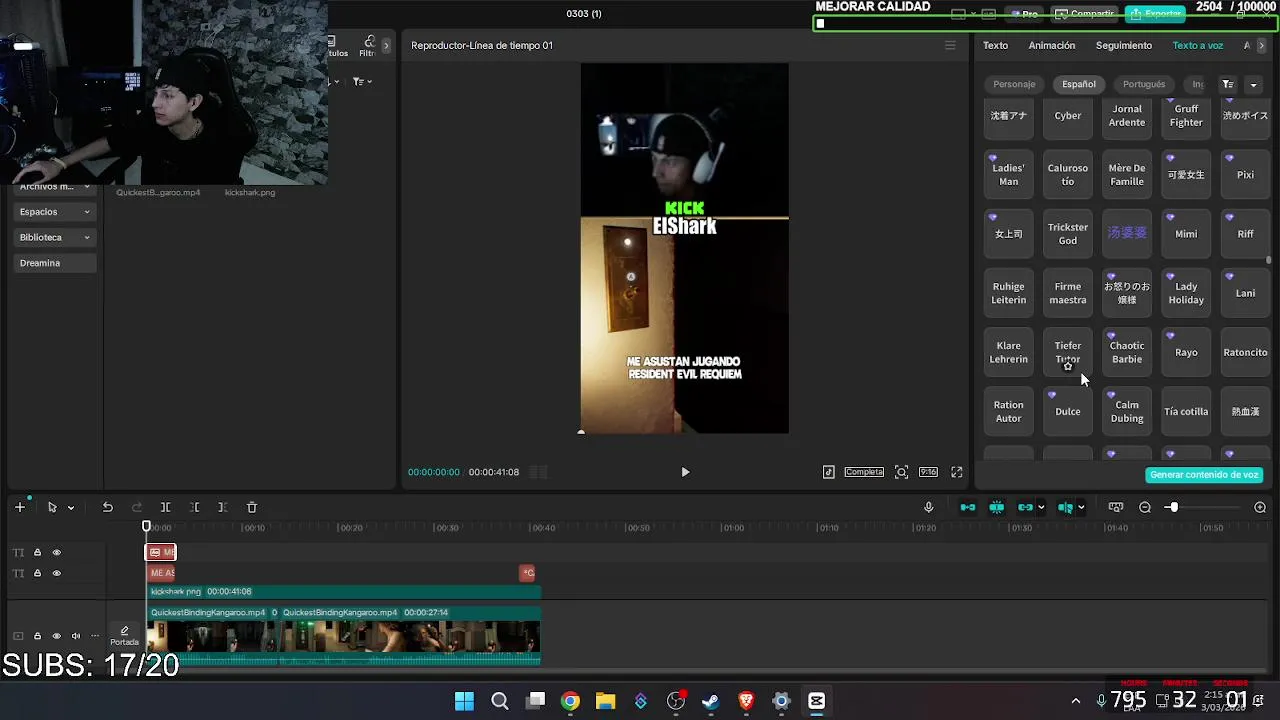Open more options for the main video track
The height and width of the screenshot is (720, 1280).
[93, 636]
